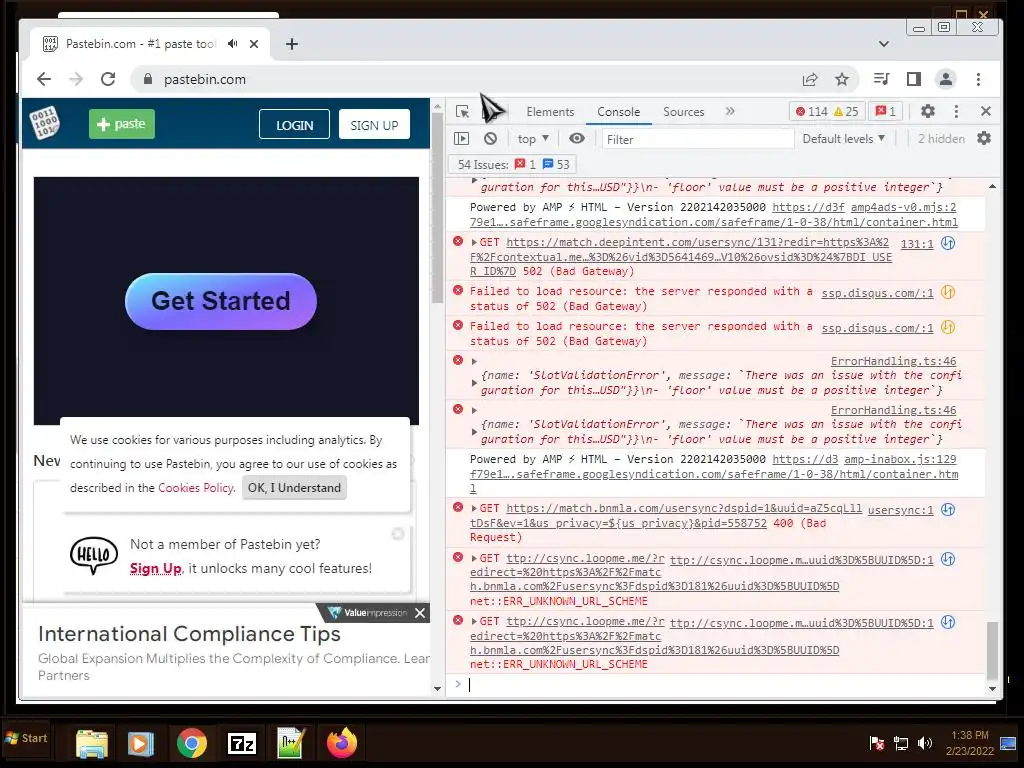The height and width of the screenshot is (768, 1024).
Task: Expand the match.deepintent.com GET error
Action: point(474,242)
